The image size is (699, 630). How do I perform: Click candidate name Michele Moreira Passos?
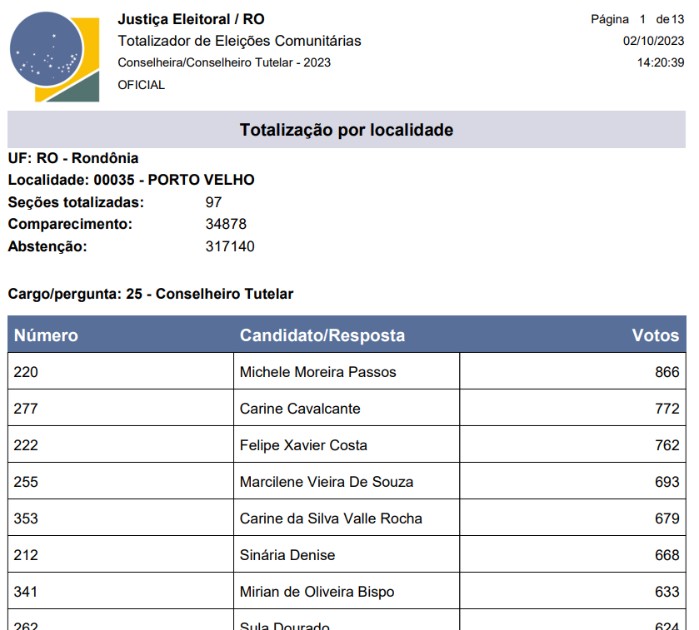318,372
